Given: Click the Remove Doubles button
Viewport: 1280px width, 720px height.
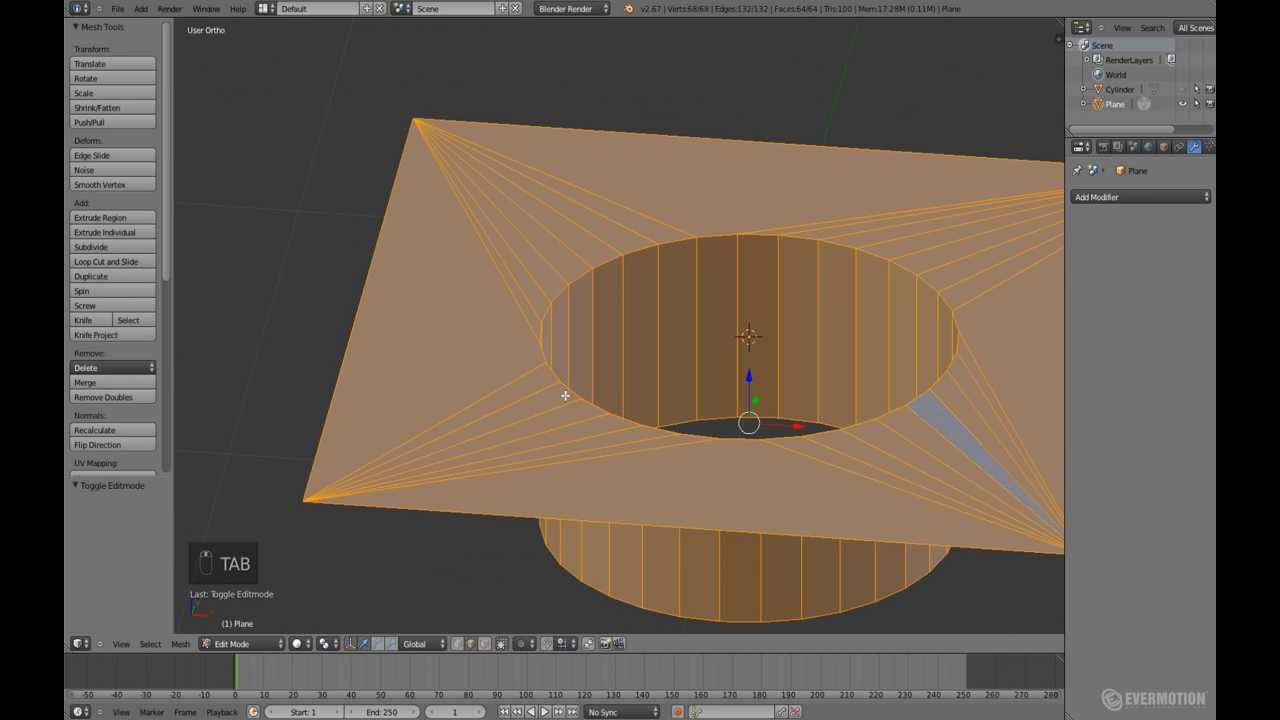Looking at the screenshot, I should pos(113,397).
